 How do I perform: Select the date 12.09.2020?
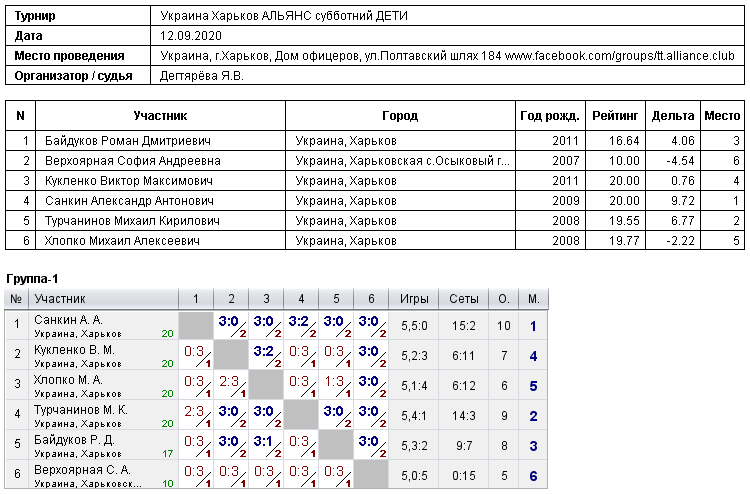click(x=191, y=36)
